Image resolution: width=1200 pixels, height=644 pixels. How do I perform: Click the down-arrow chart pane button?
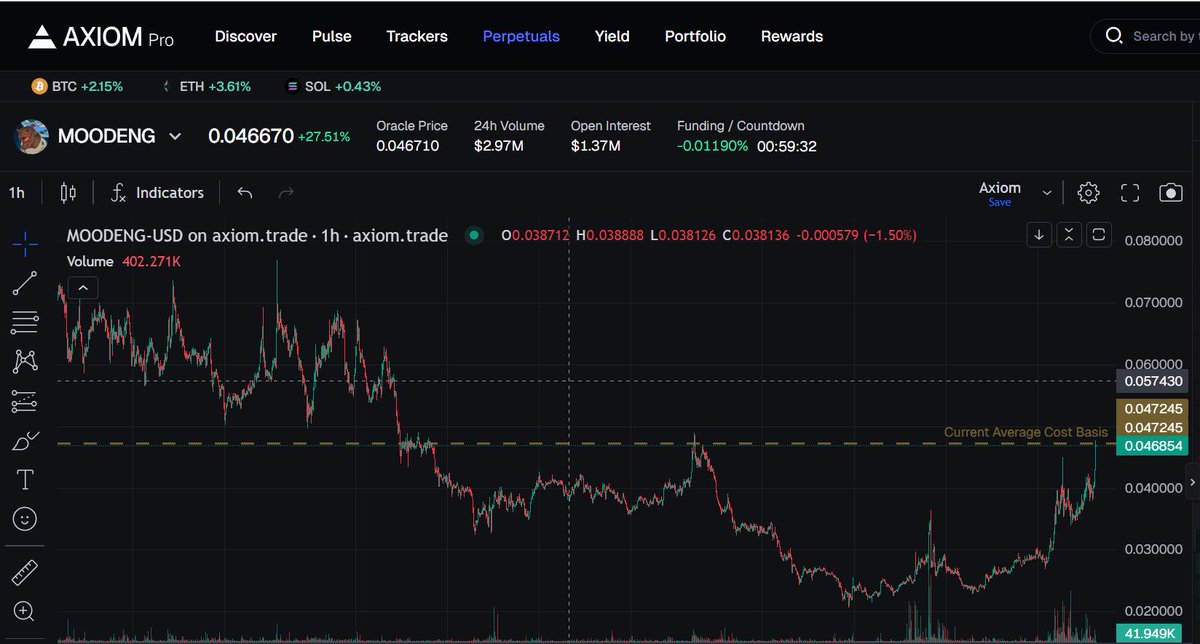tap(1039, 234)
